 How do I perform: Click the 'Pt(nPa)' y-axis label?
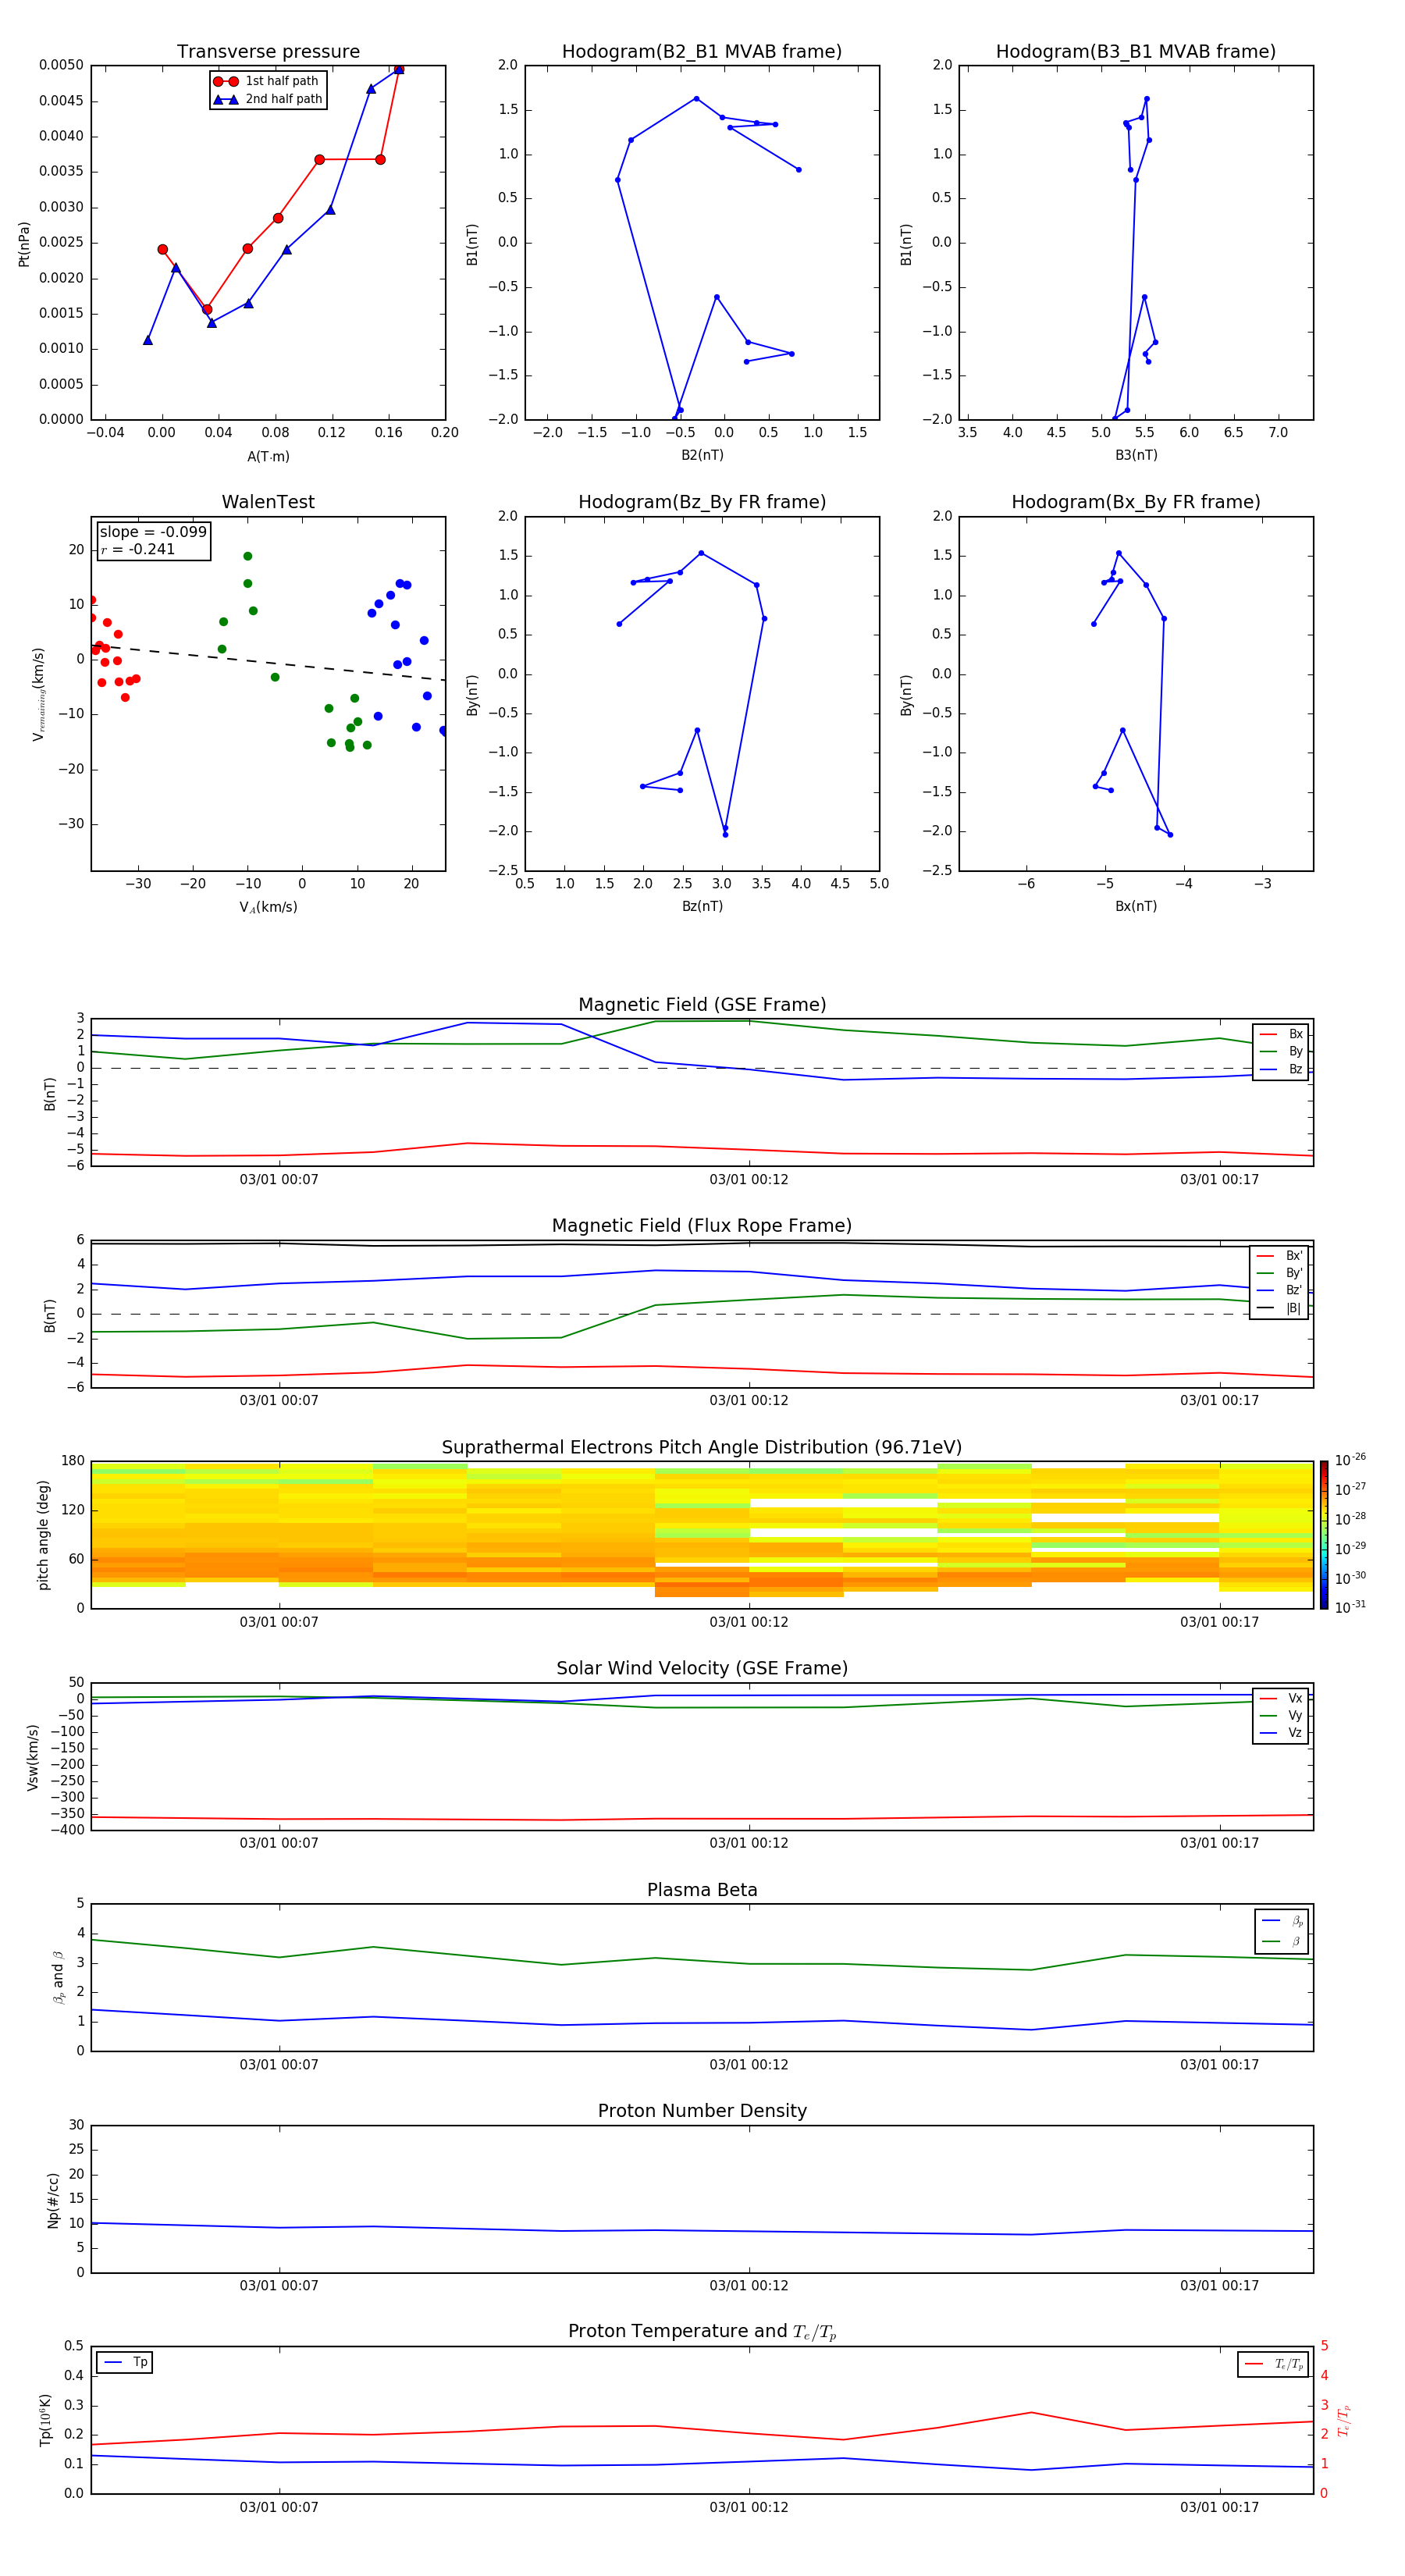(24, 244)
